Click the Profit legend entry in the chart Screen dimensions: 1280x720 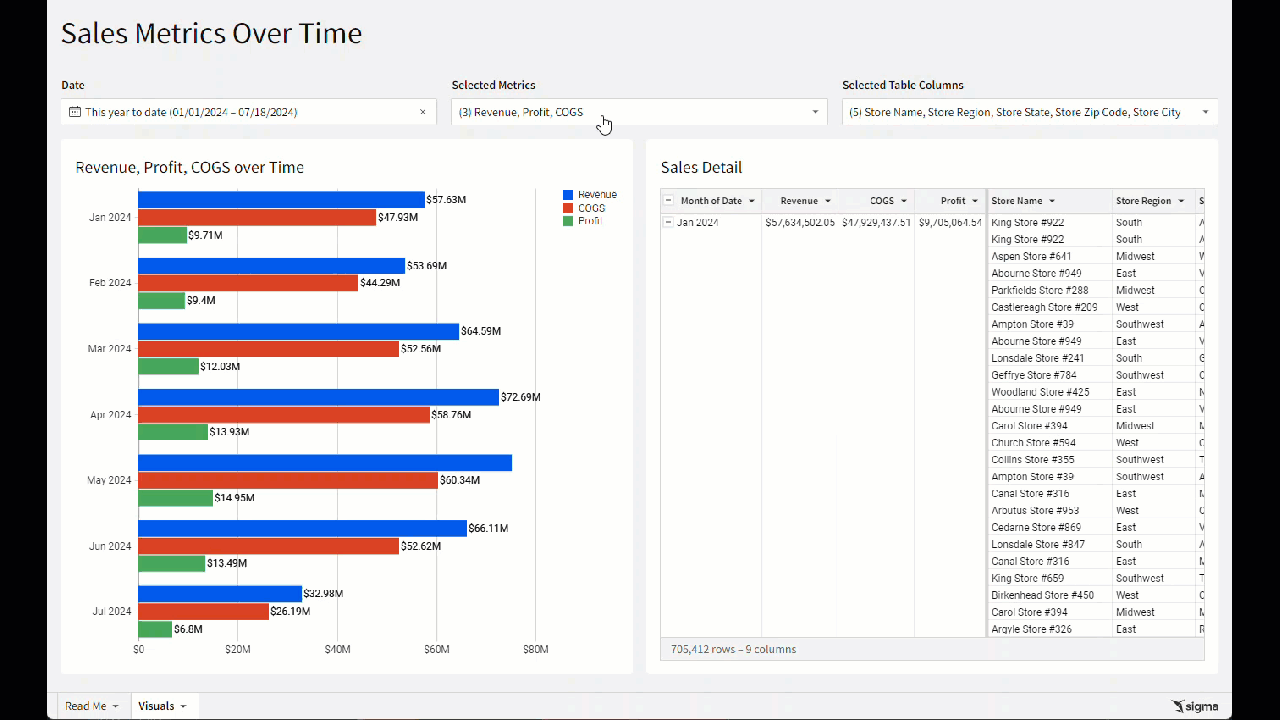[x=588, y=221]
